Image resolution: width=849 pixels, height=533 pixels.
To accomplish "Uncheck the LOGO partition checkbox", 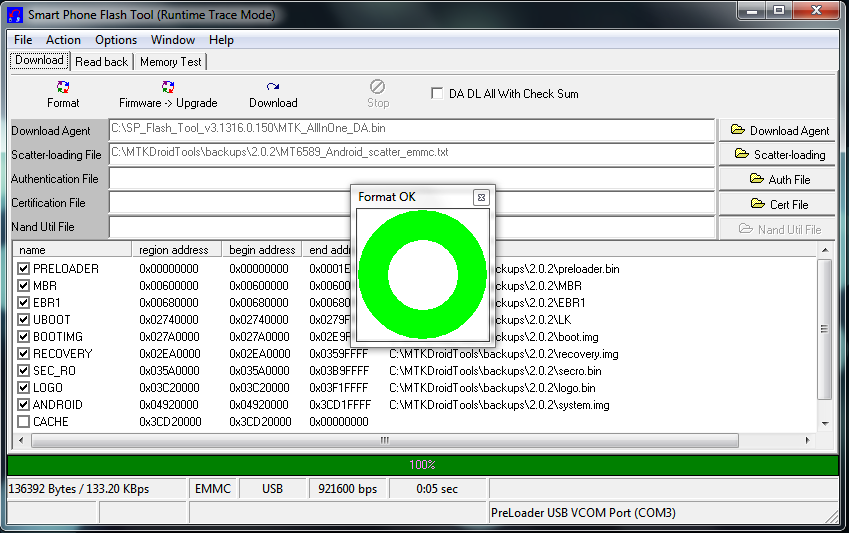I will (23, 388).
